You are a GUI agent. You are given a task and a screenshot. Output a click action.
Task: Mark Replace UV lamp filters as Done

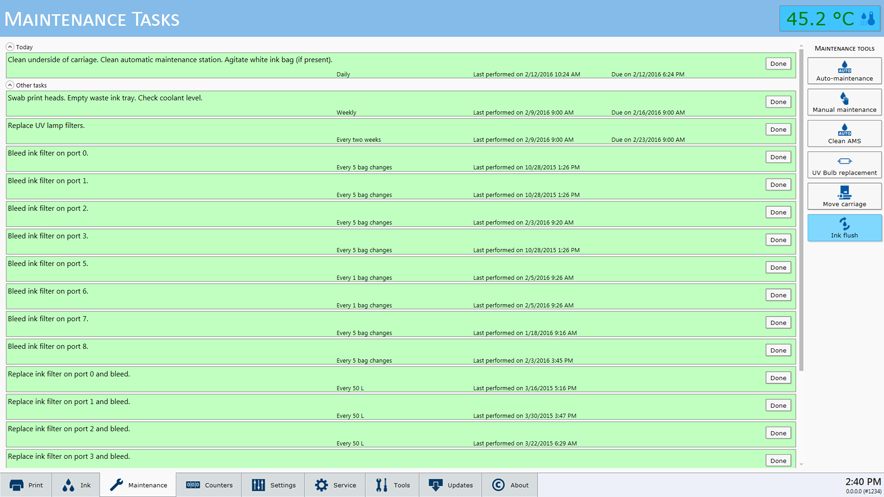777,130
